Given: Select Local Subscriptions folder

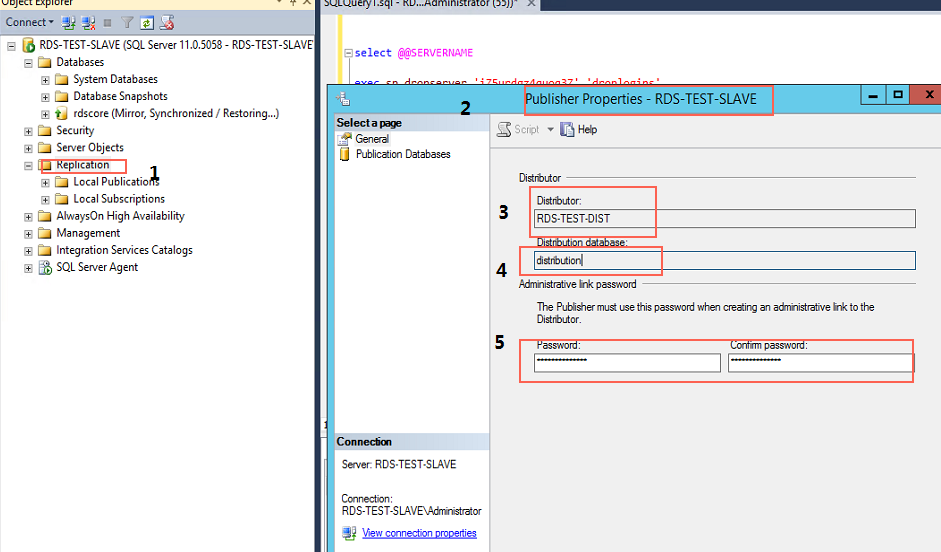Looking at the screenshot, I should [119, 199].
